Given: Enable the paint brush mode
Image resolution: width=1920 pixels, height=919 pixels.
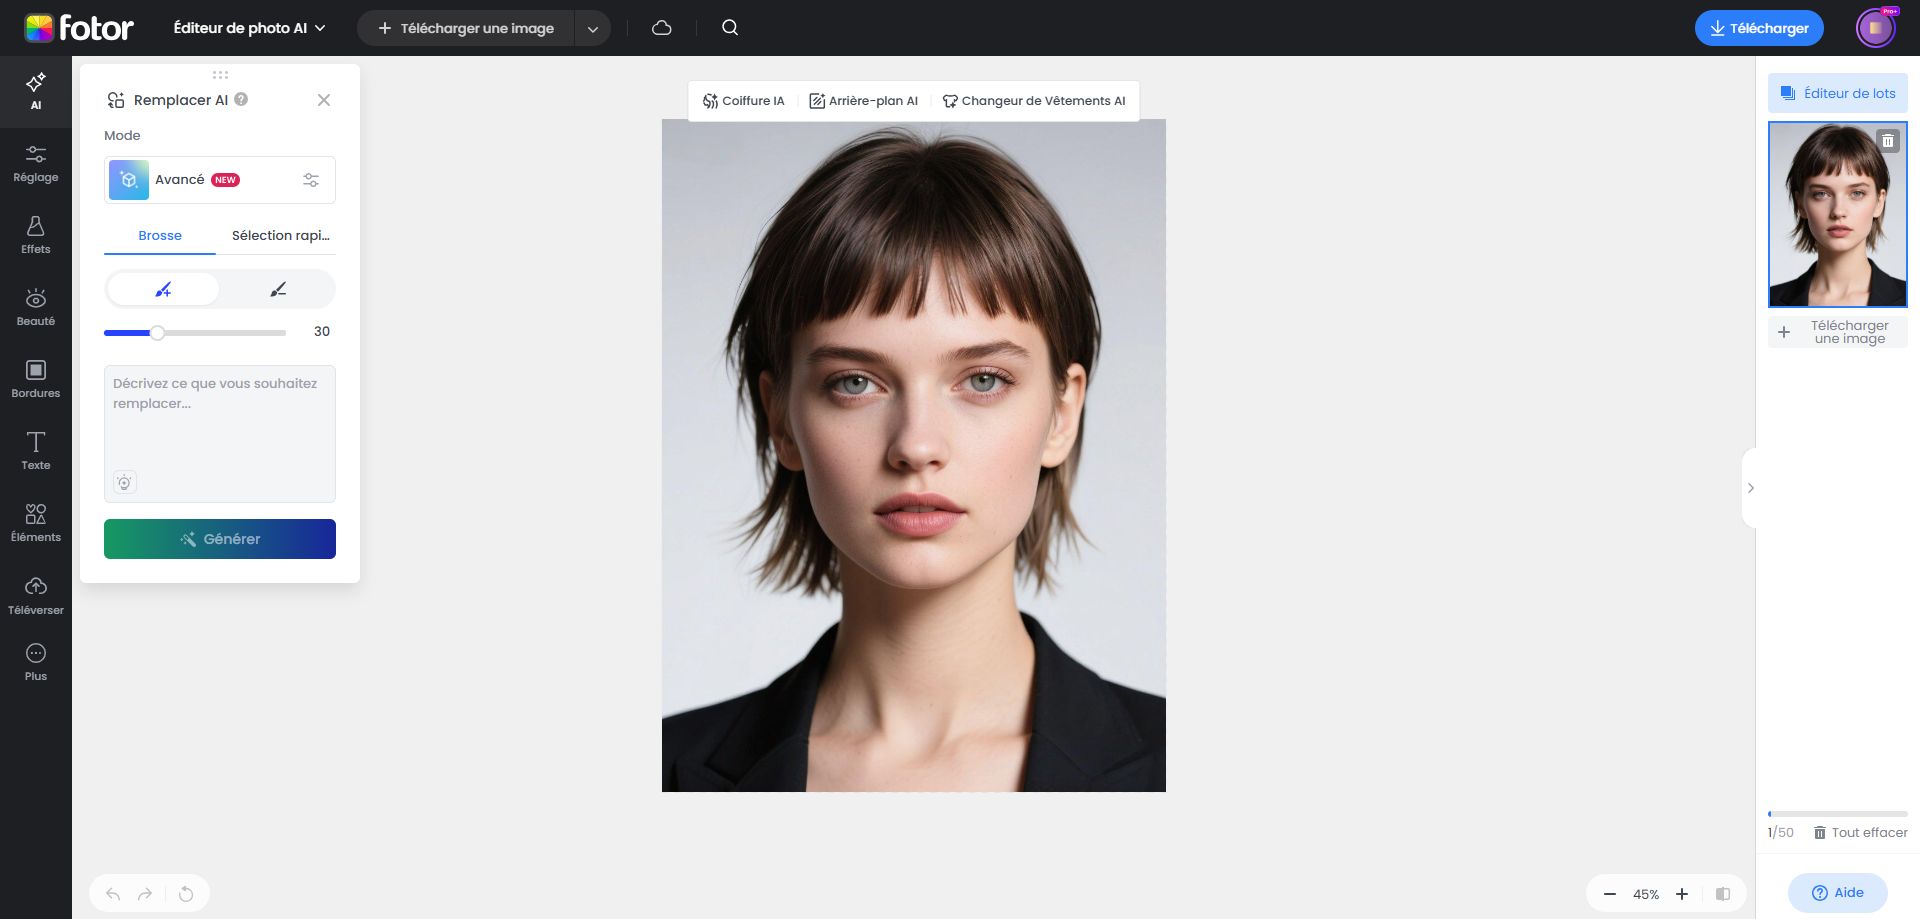Looking at the screenshot, I should [163, 289].
